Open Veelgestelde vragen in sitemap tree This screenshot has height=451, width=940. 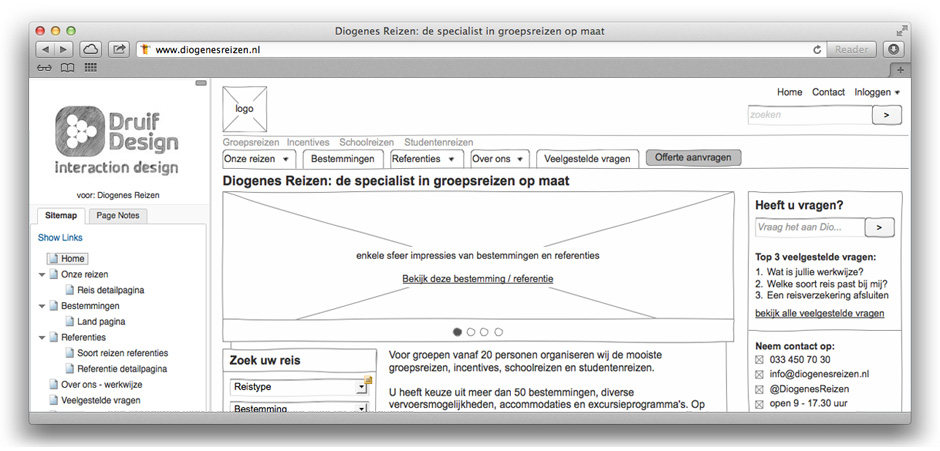tap(101, 400)
